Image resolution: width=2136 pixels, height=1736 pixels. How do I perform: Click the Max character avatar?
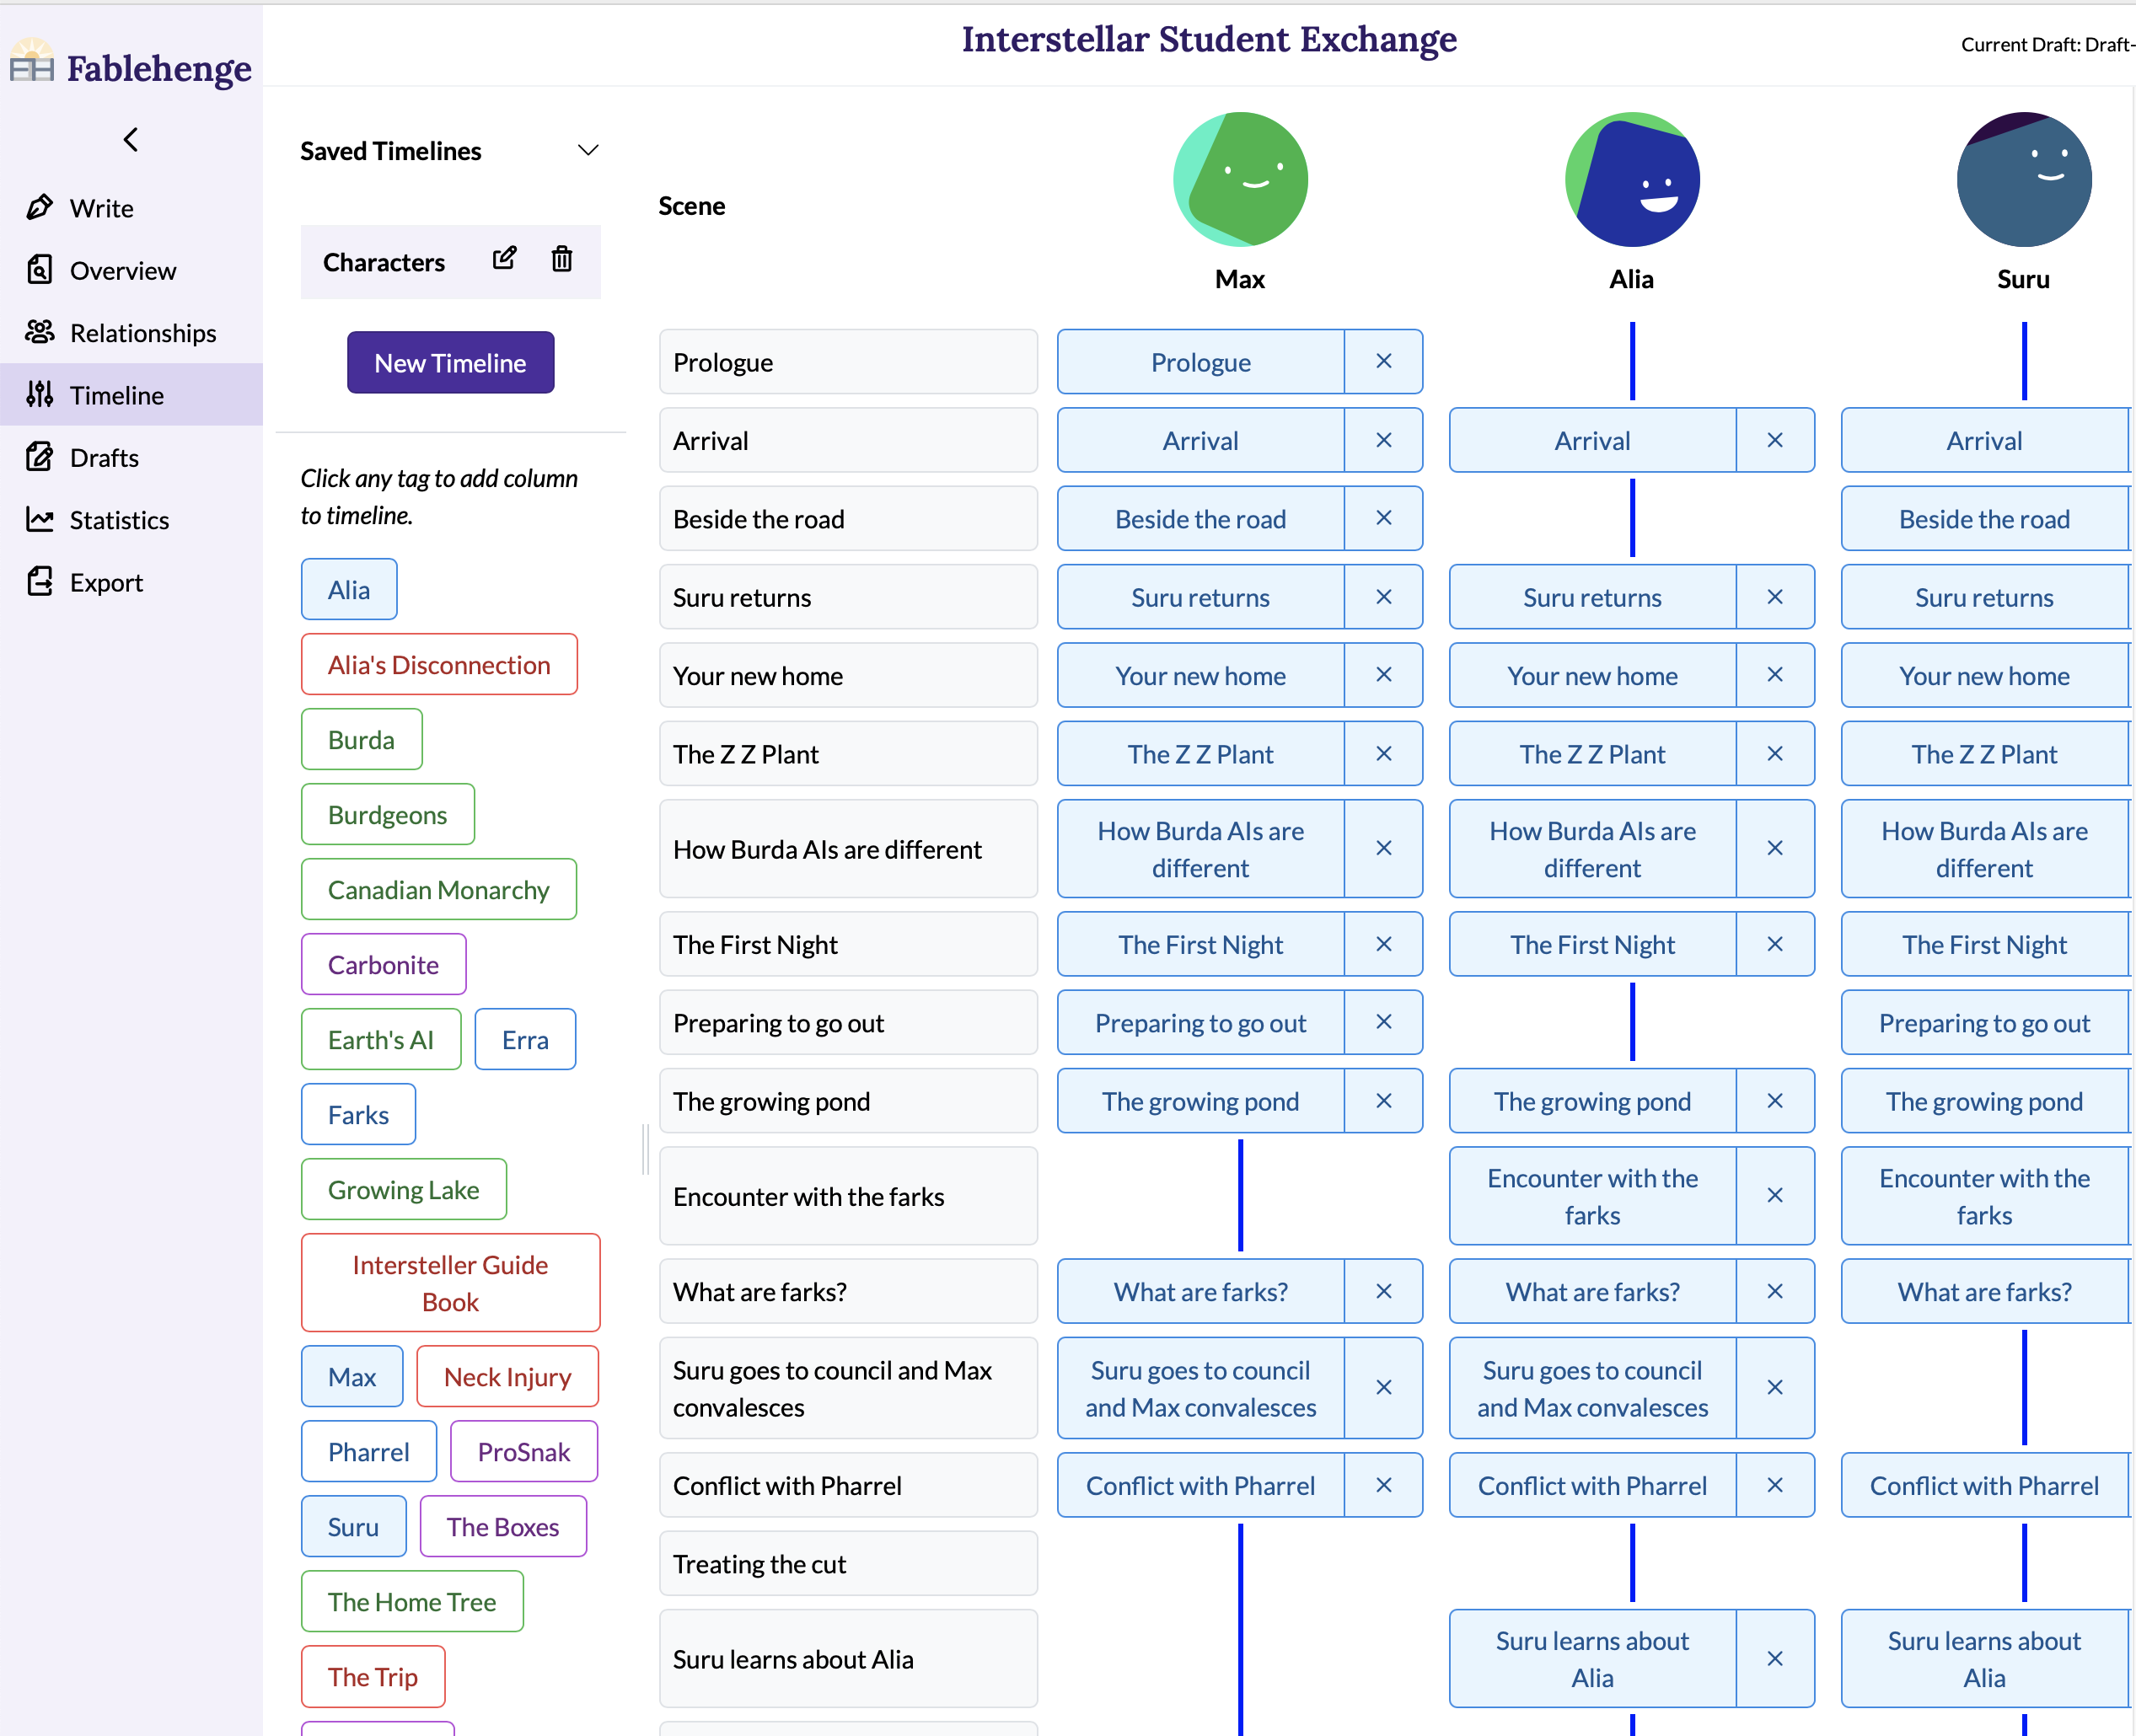1240,177
